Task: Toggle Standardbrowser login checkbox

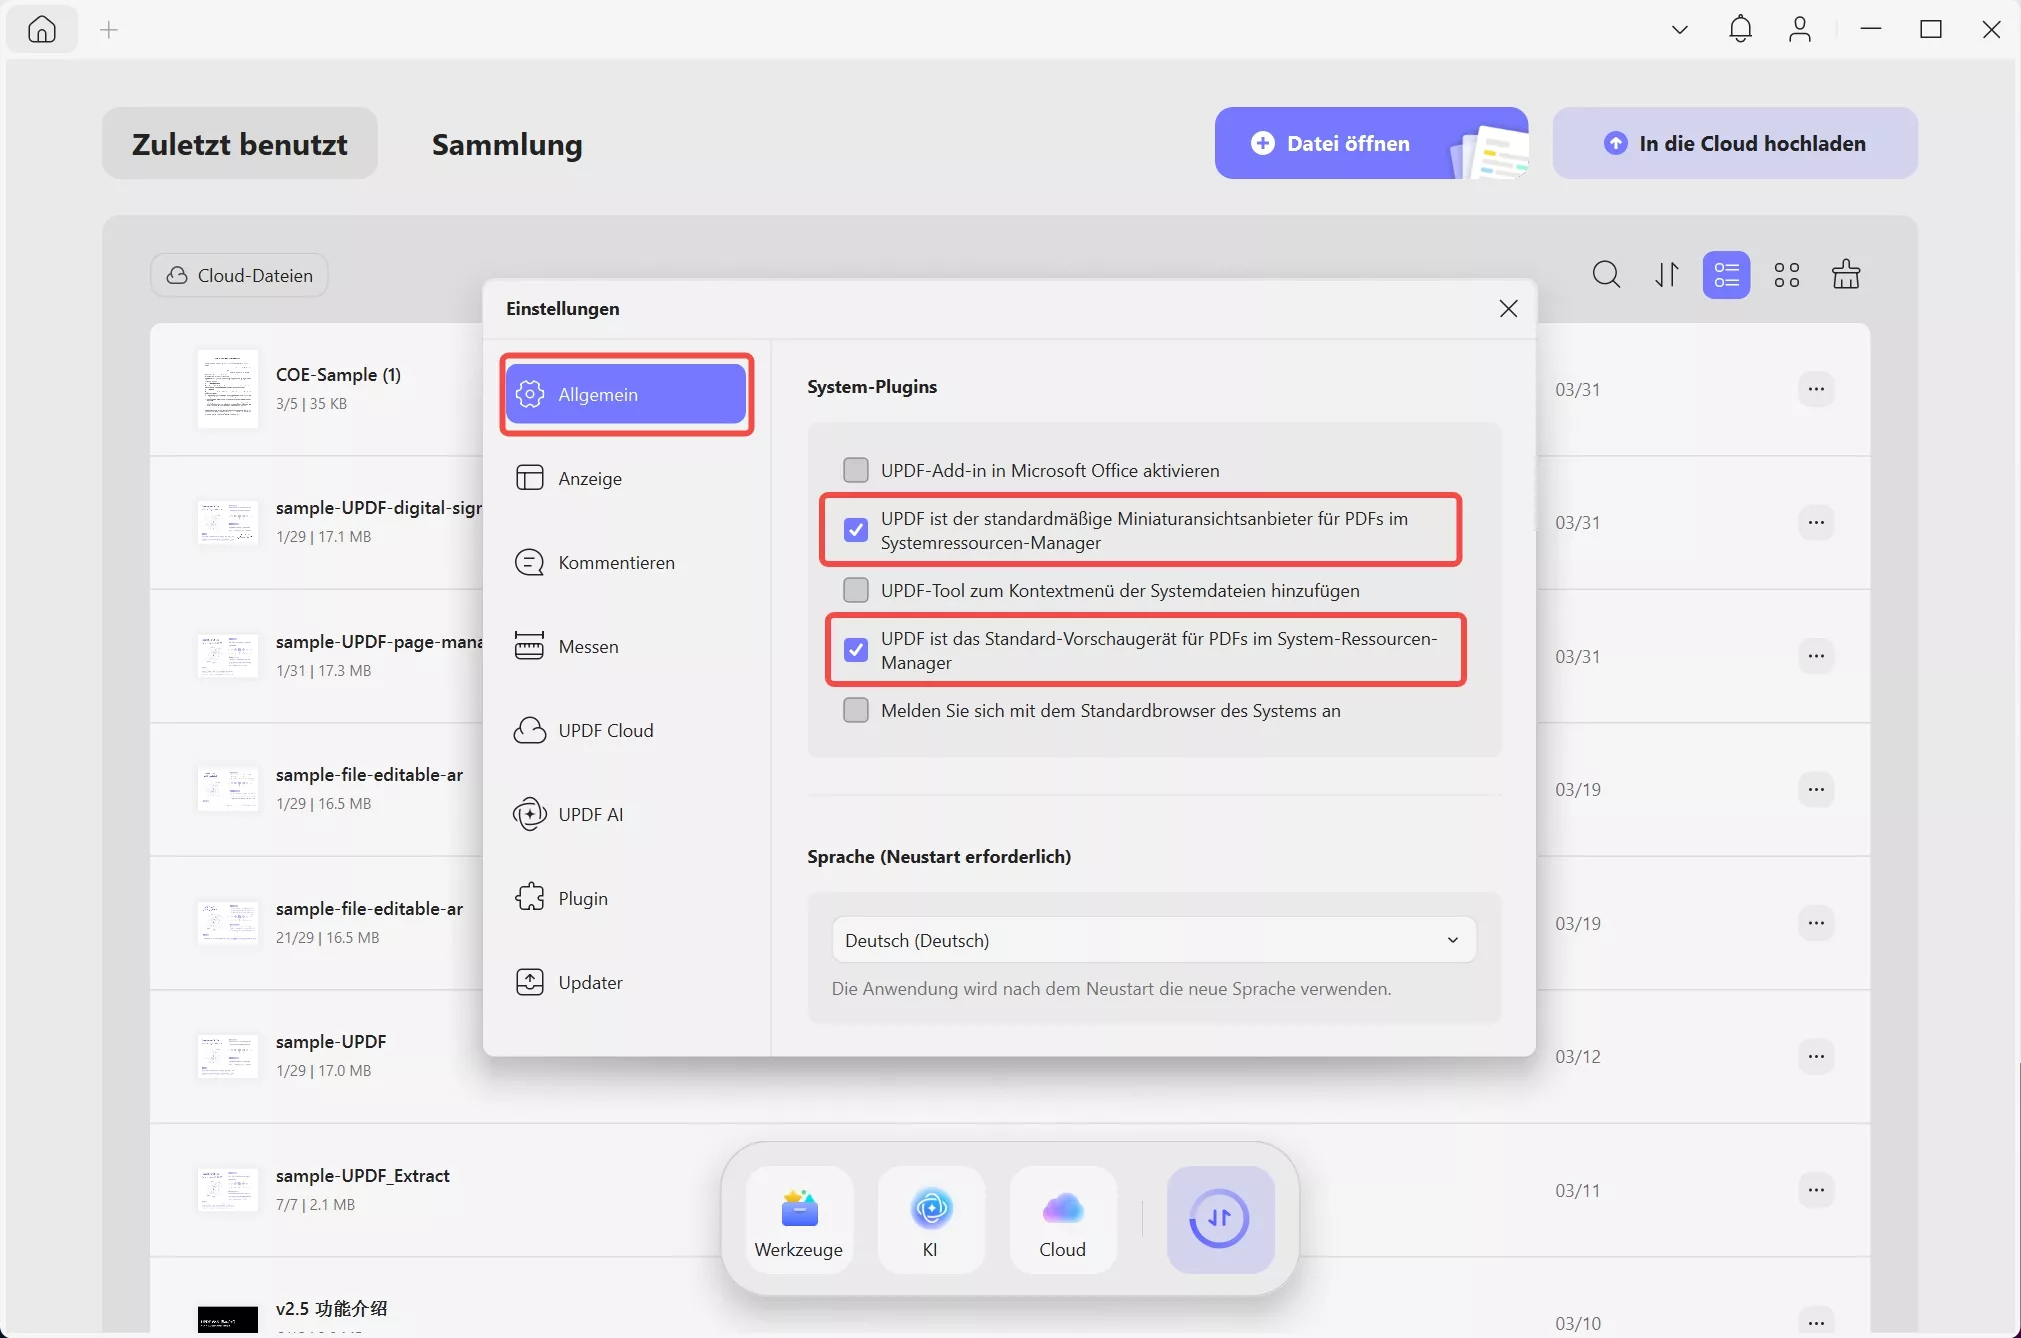Action: tap(856, 711)
